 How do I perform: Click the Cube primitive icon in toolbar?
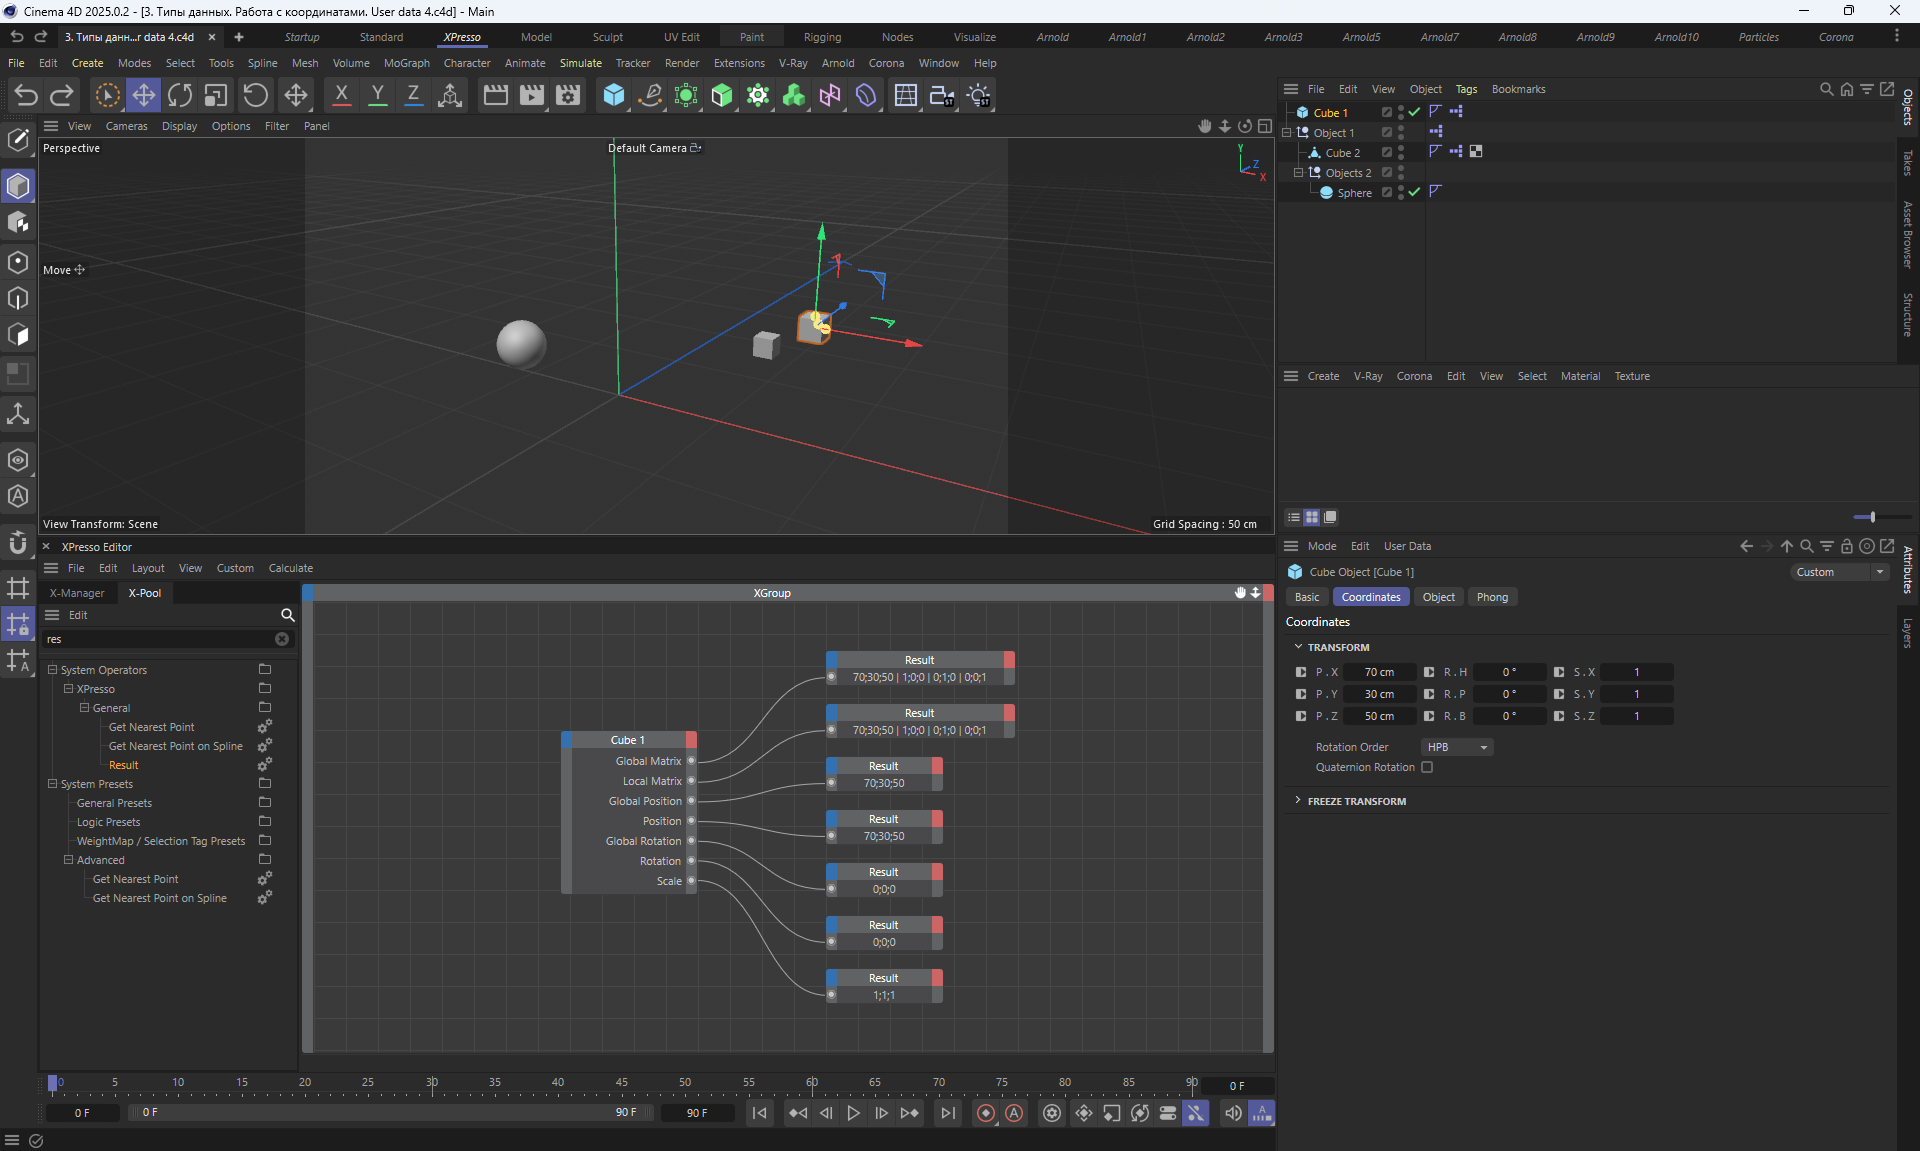coord(614,96)
